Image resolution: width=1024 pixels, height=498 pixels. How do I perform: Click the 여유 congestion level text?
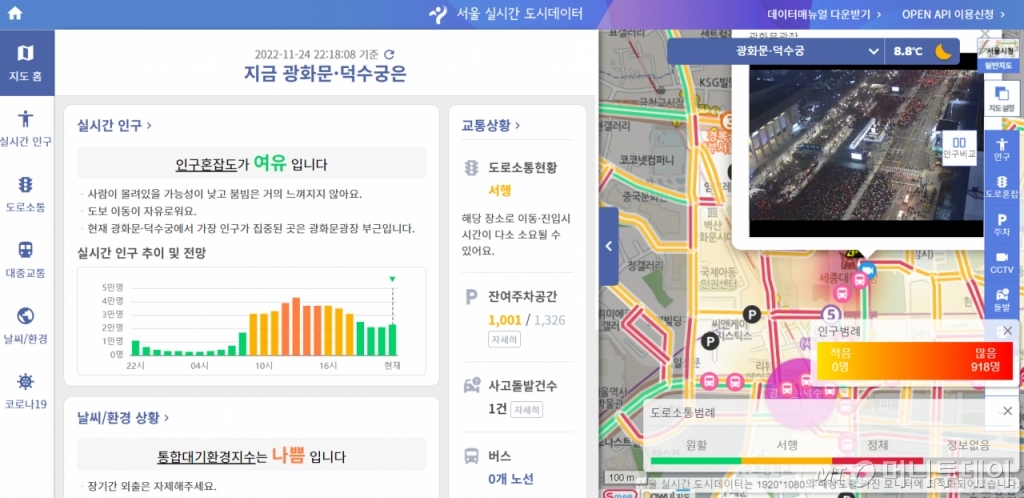[x=270, y=163]
